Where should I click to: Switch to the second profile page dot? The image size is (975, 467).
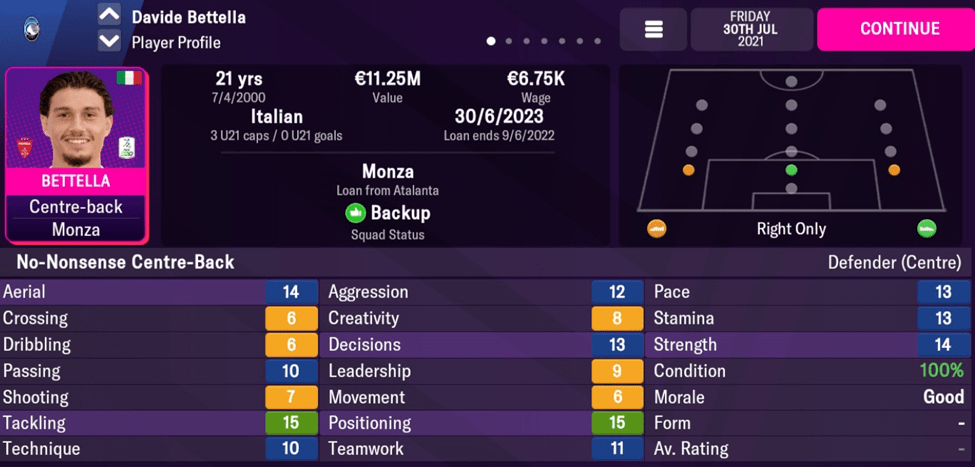click(509, 42)
